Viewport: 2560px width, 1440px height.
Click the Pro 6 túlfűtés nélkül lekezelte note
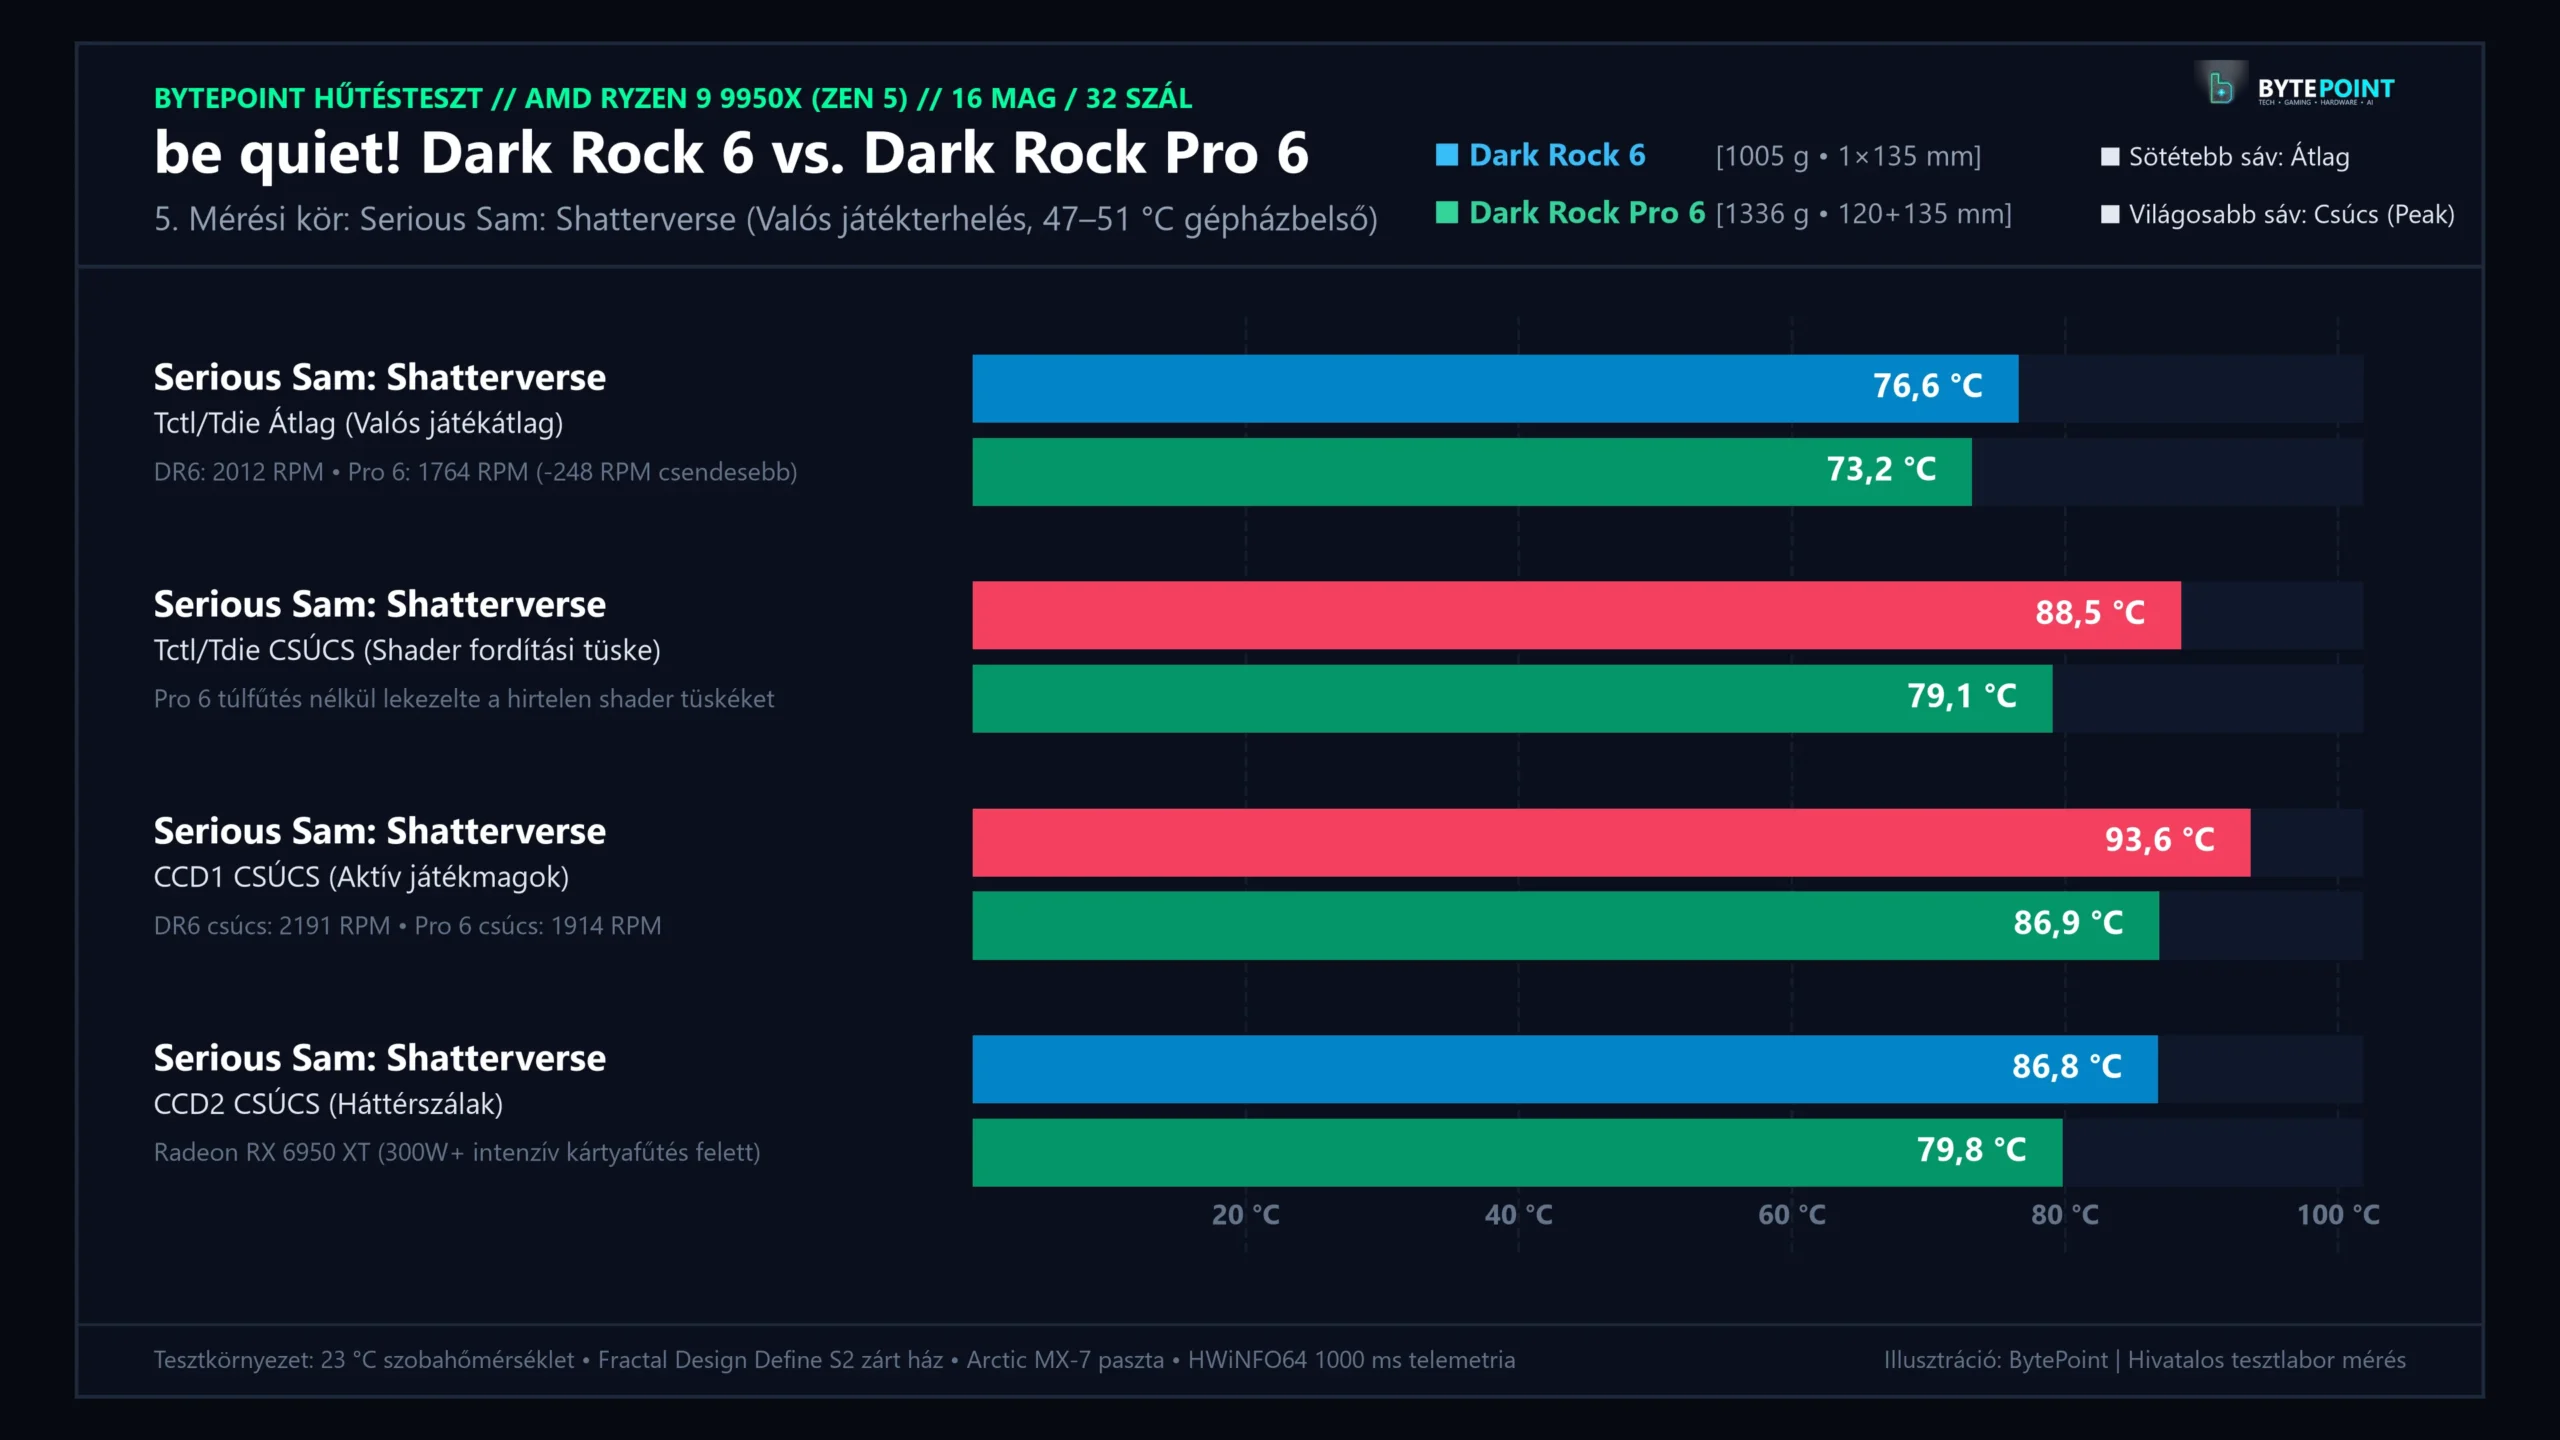[x=464, y=699]
